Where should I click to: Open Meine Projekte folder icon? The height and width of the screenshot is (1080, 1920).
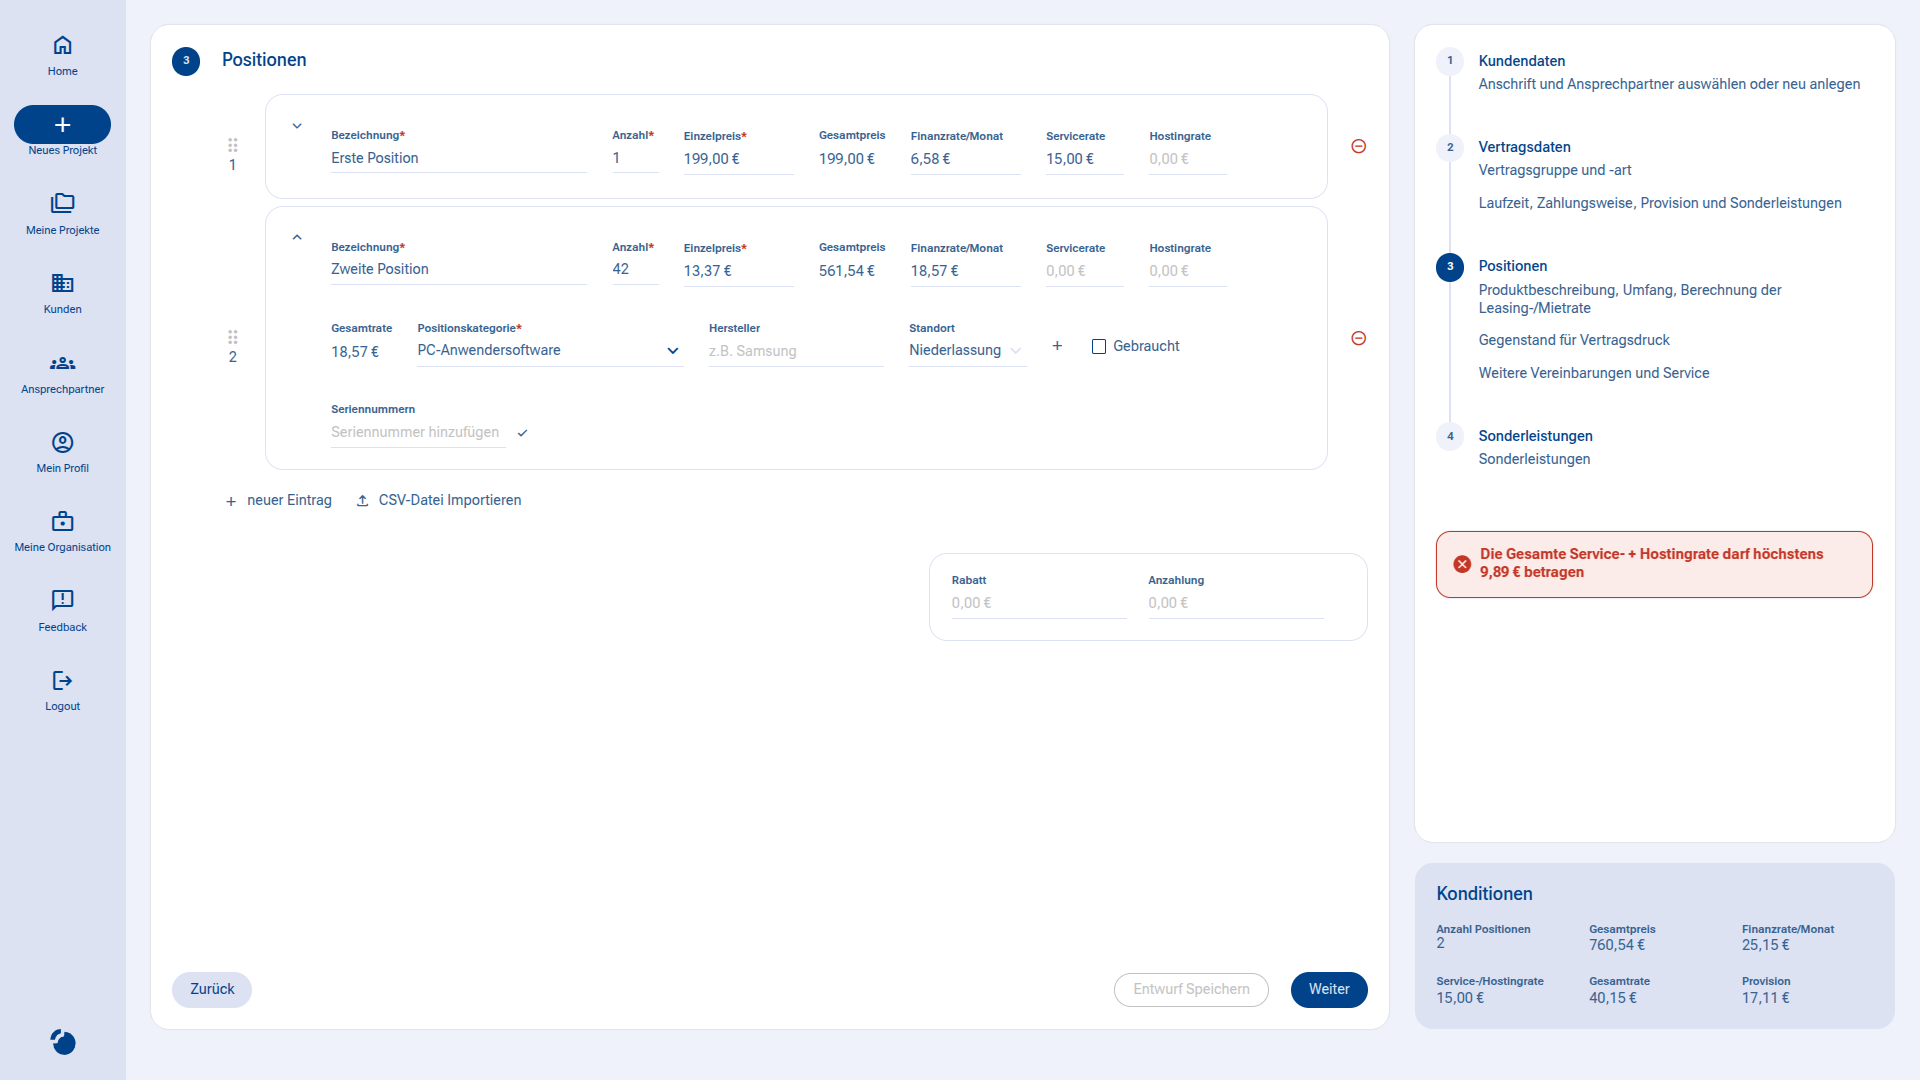point(62,203)
